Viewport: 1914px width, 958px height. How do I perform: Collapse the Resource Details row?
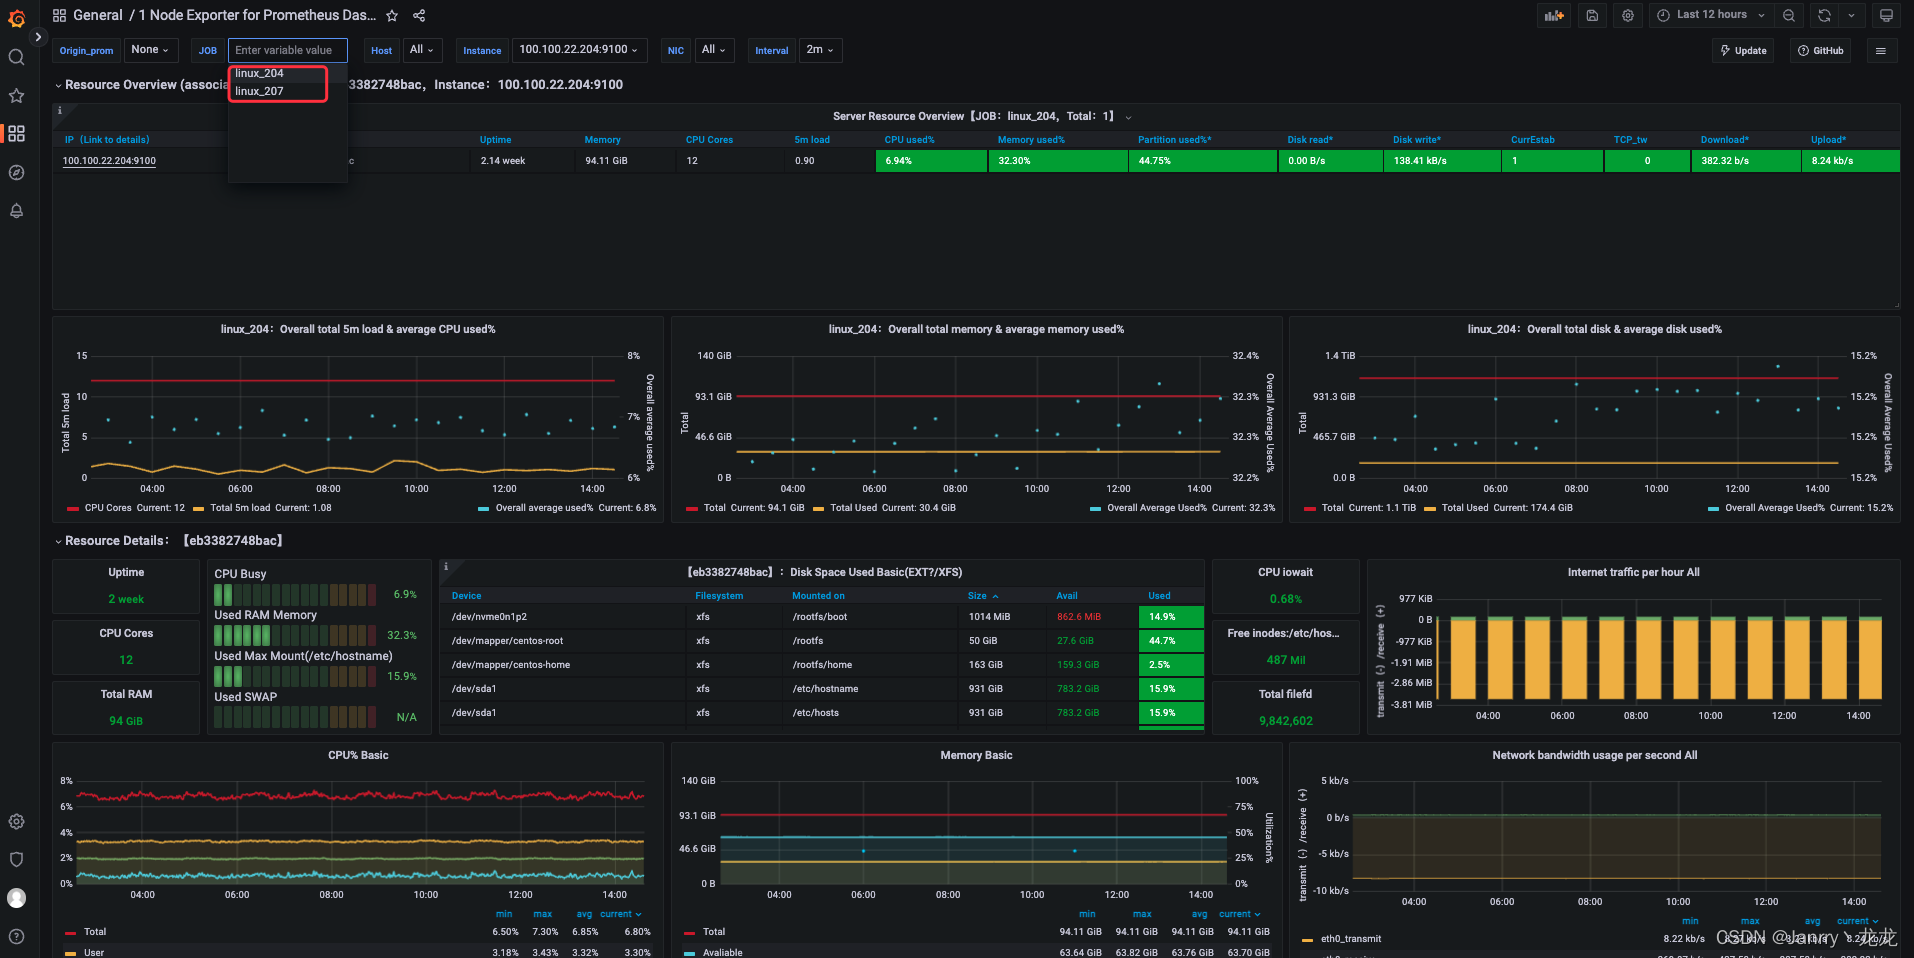click(x=58, y=541)
